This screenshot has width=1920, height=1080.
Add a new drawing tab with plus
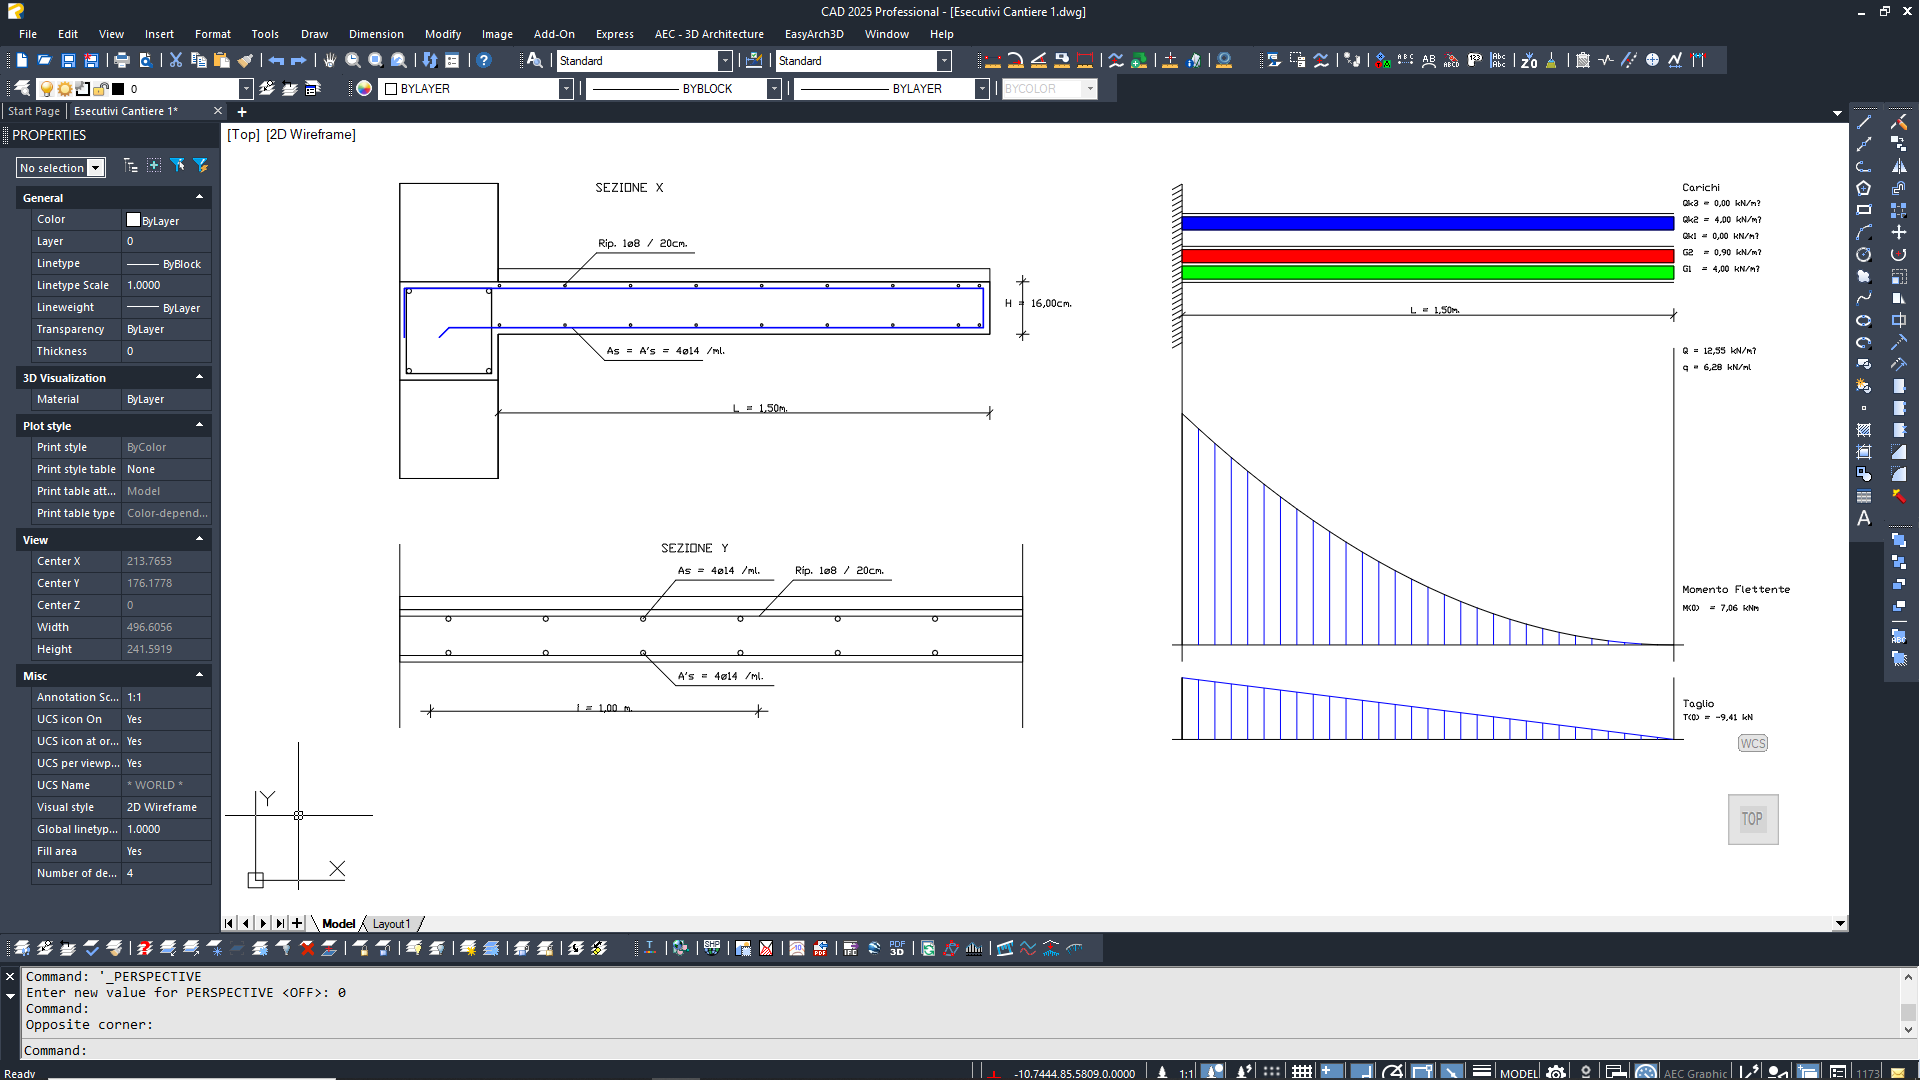pyautogui.click(x=242, y=112)
